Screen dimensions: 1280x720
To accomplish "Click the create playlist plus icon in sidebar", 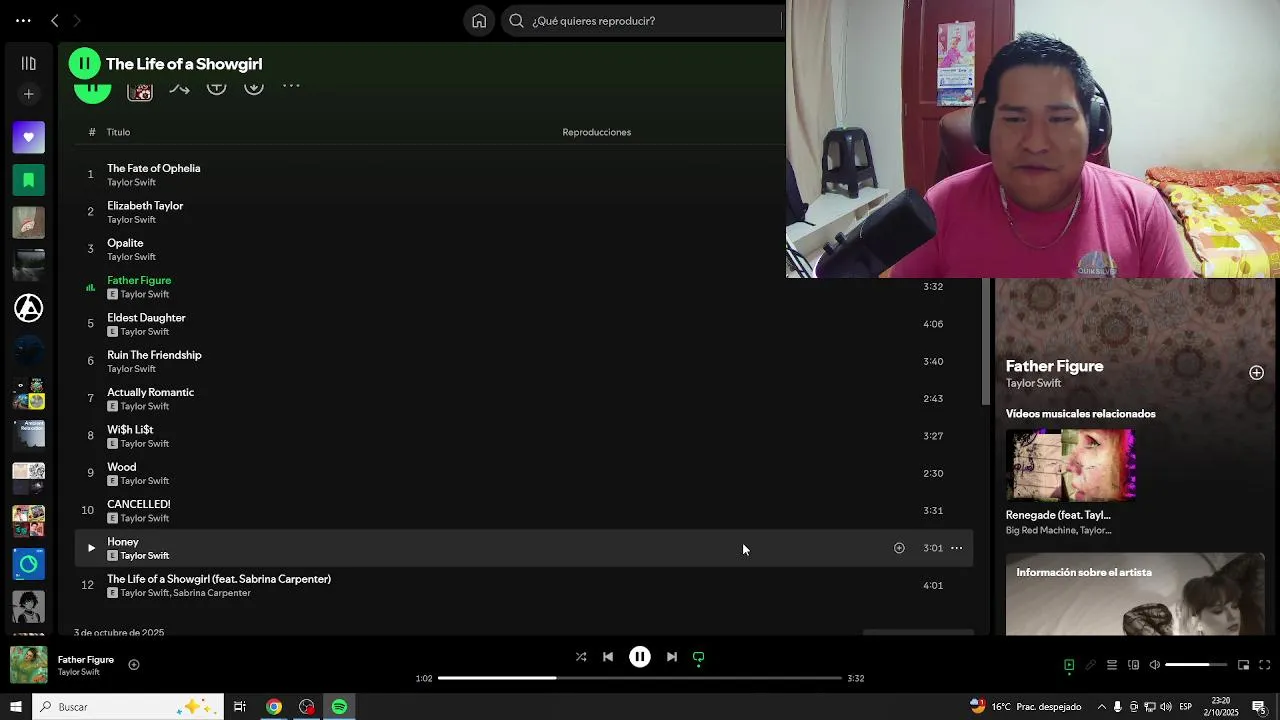I will coord(29,94).
